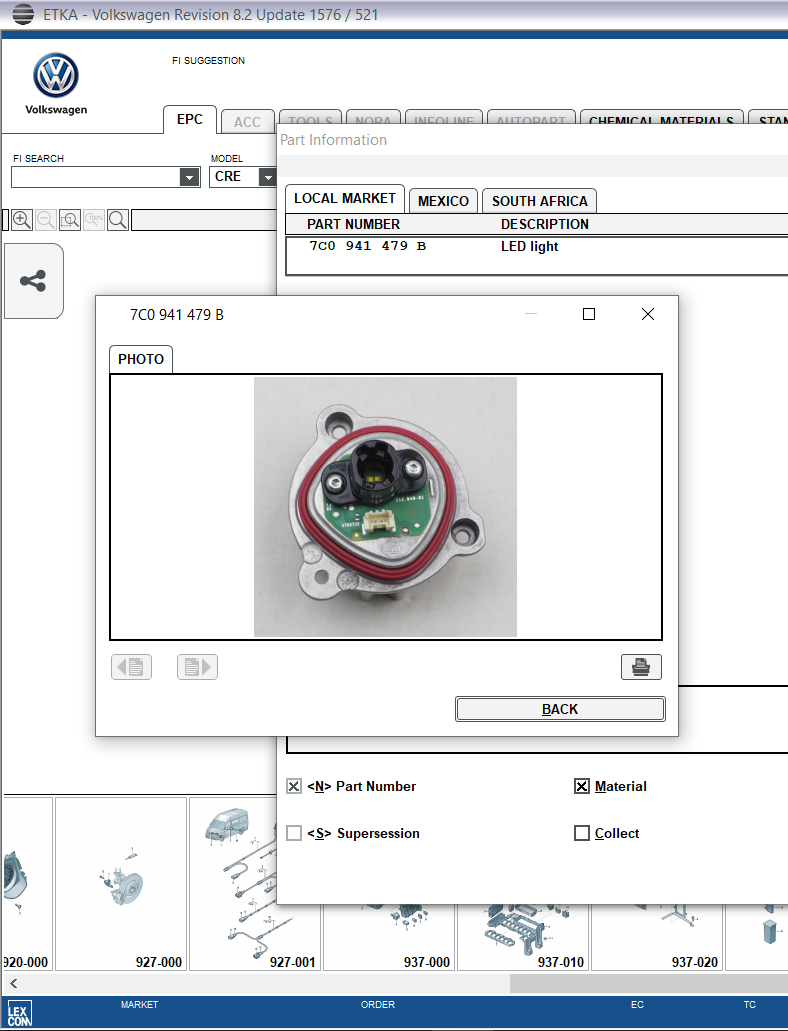This screenshot has height=1031, width=788.
Task: Click the previous photo page icon
Action: coord(132,667)
